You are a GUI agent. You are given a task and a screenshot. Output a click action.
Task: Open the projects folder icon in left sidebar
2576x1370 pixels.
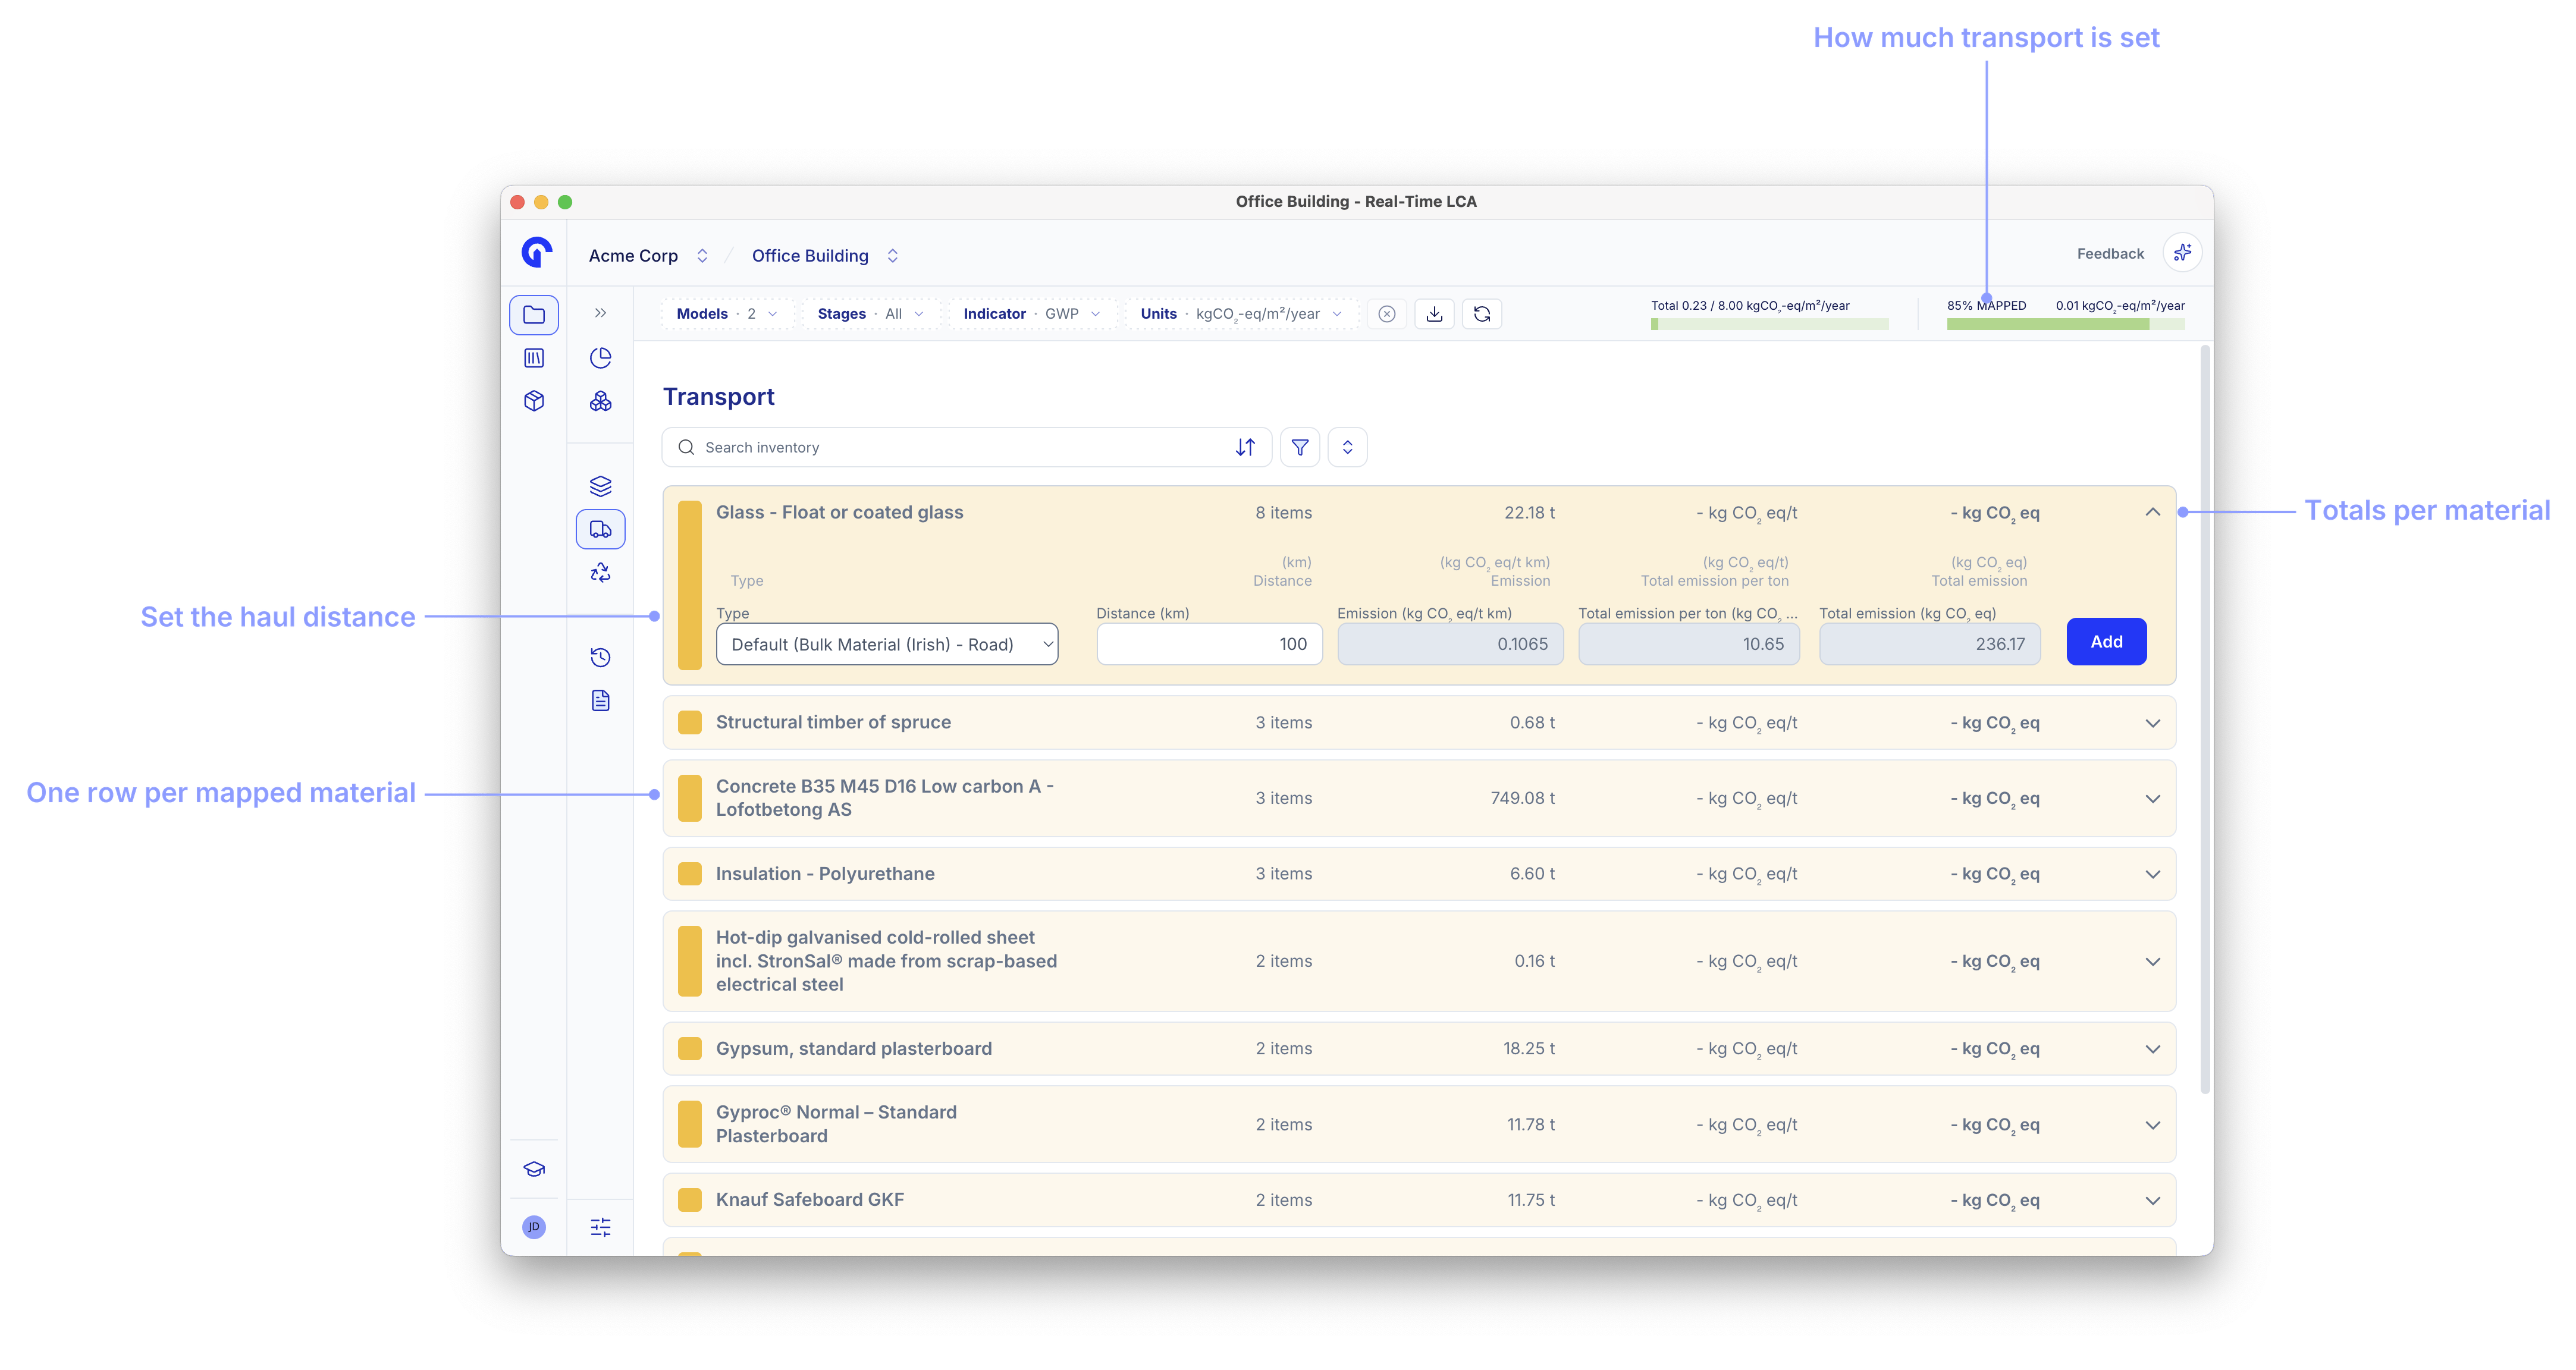534,315
